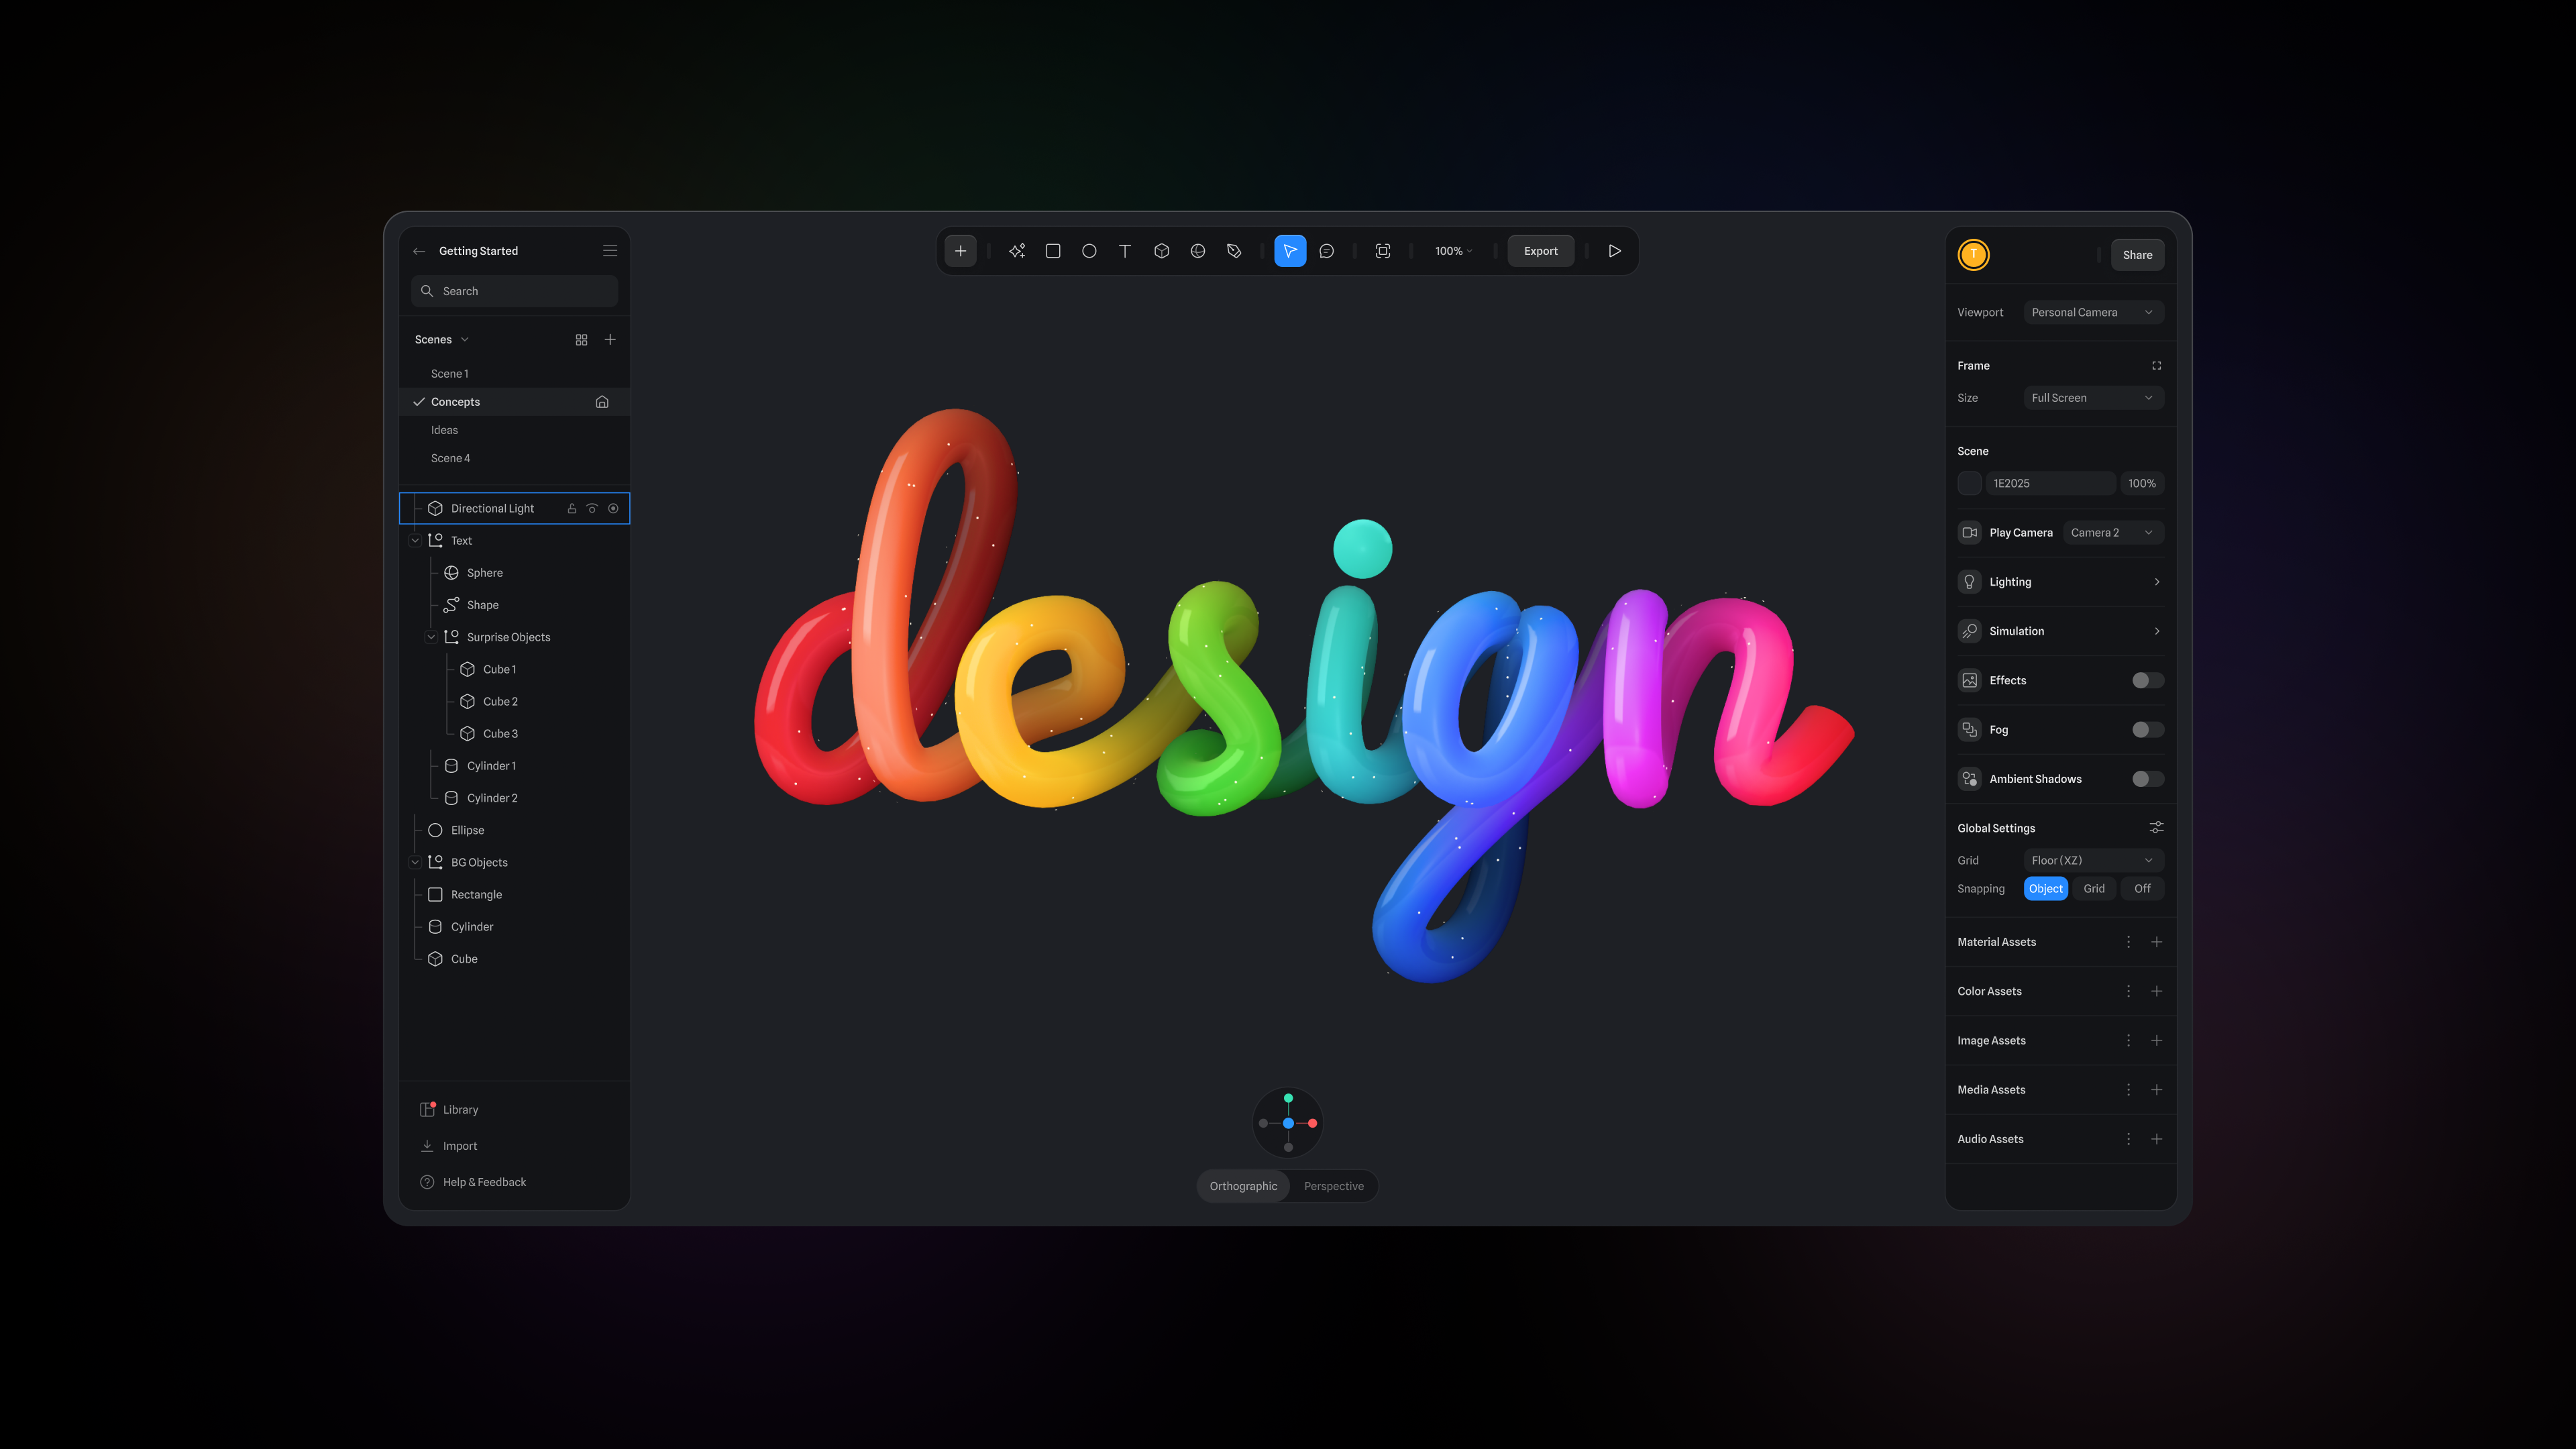Image resolution: width=2576 pixels, height=1449 pixels.
Task: Enable the Effects toggle
Action: (x=2147, y=680)
